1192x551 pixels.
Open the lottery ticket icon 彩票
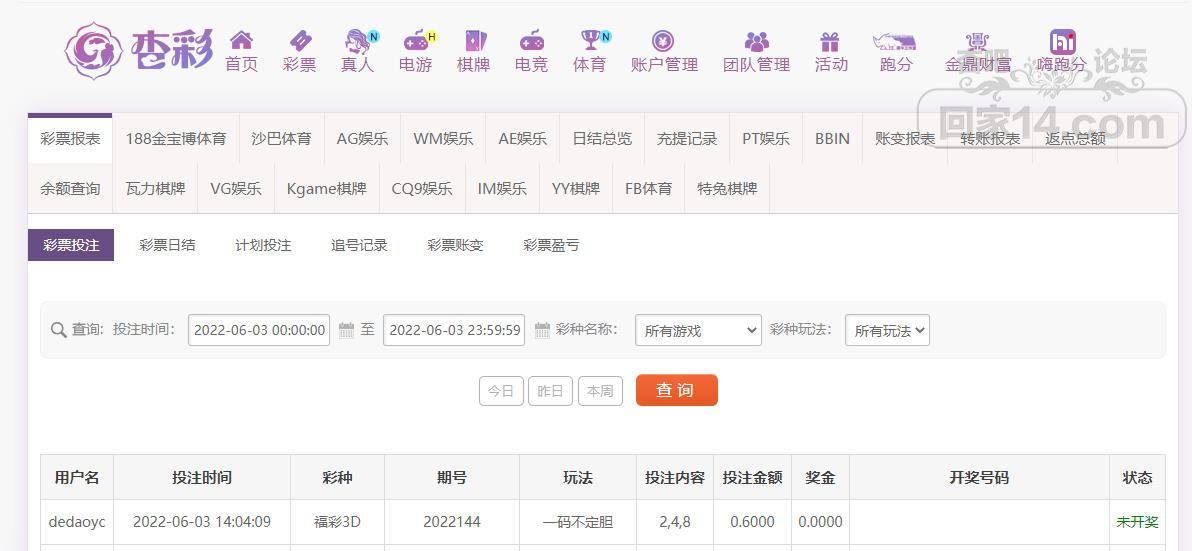coord(299,41)
